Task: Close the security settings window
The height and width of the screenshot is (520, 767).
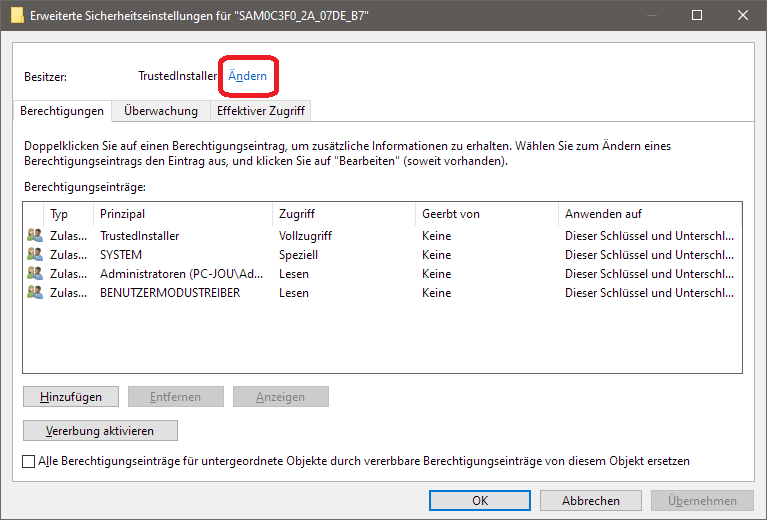Action: pos(743,16)
